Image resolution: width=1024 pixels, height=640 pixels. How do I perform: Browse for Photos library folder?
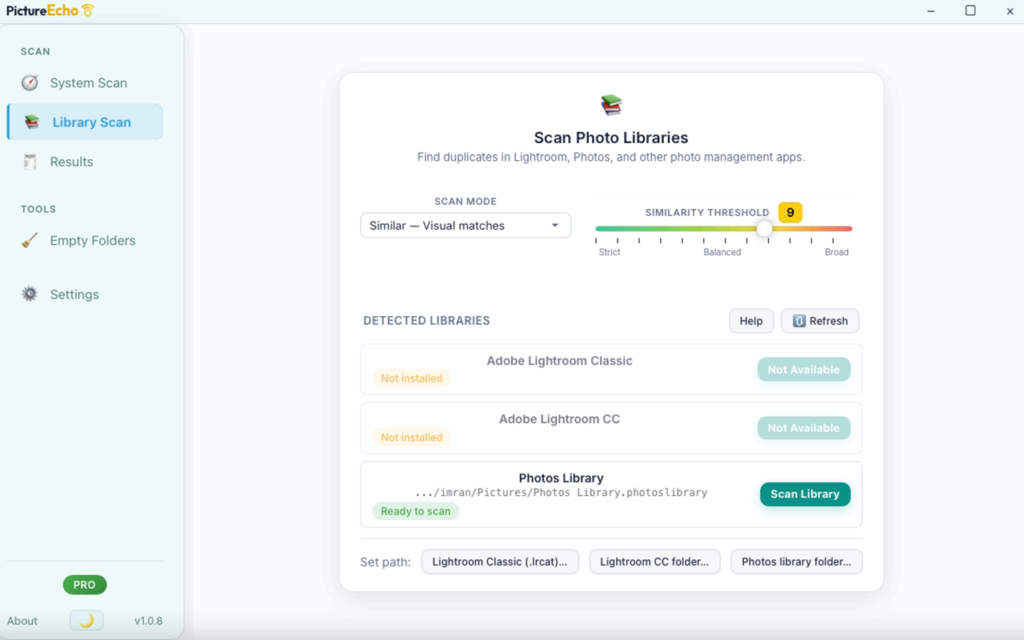(796, 562)
